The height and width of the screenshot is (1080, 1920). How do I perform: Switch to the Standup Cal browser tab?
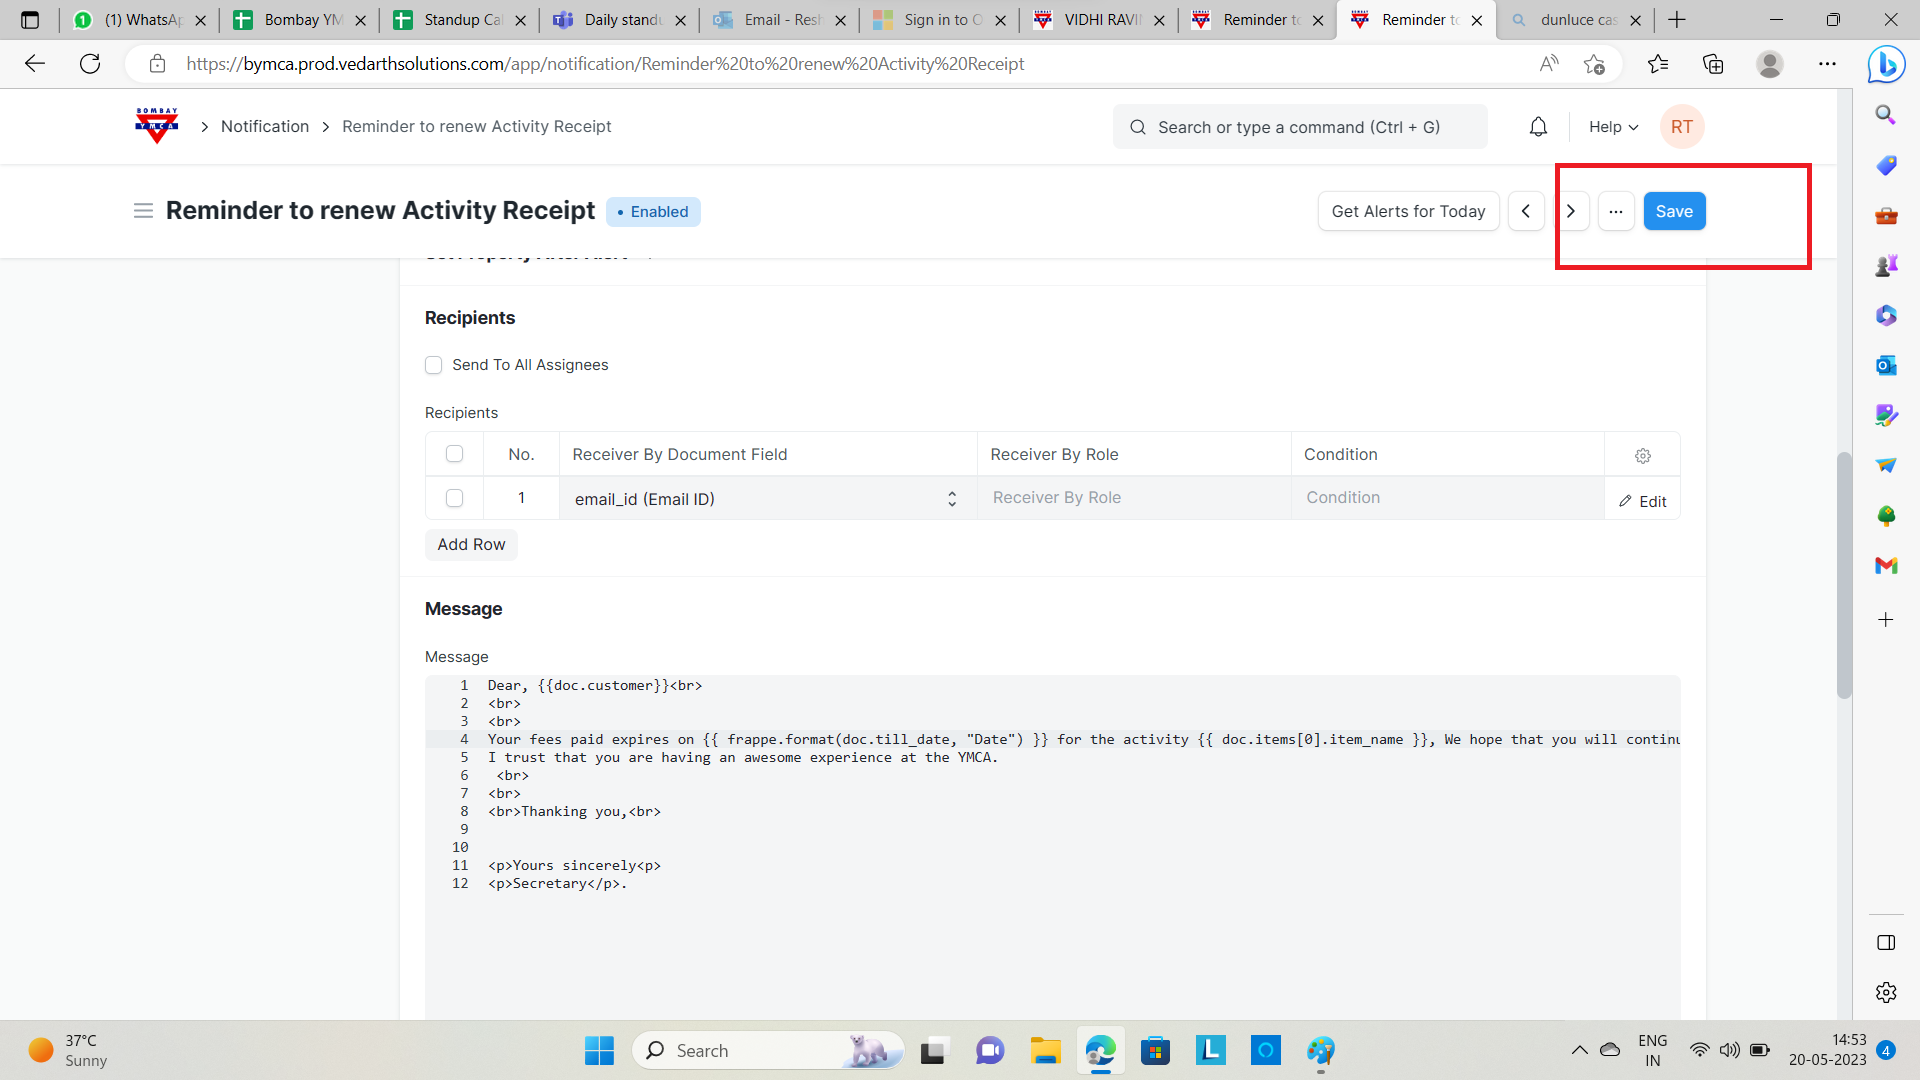click(x=460, y=20)
